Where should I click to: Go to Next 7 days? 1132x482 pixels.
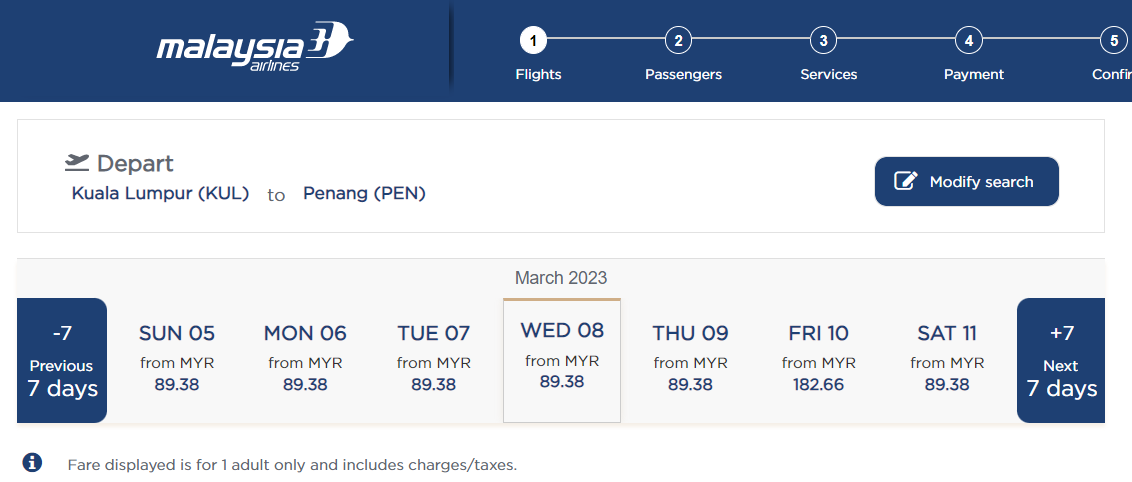(1061, 360)
